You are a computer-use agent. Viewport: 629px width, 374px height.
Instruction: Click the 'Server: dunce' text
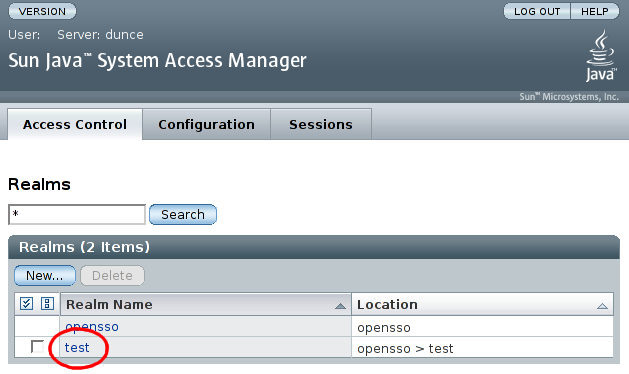[x=100, y=35]
